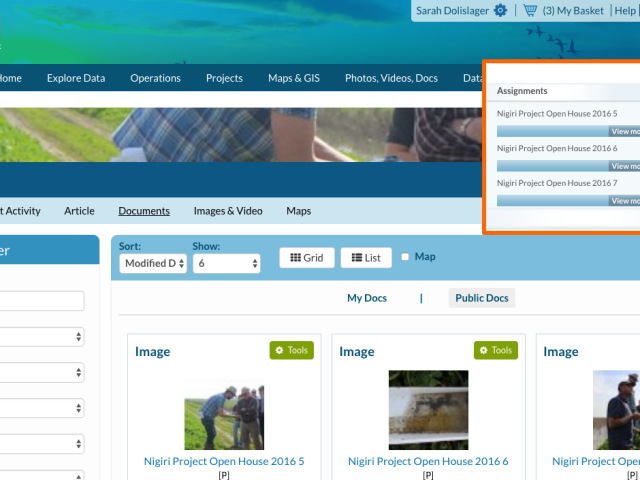
Task: Open first filter dropdown in sidebar
Action: tap(42, 337)
